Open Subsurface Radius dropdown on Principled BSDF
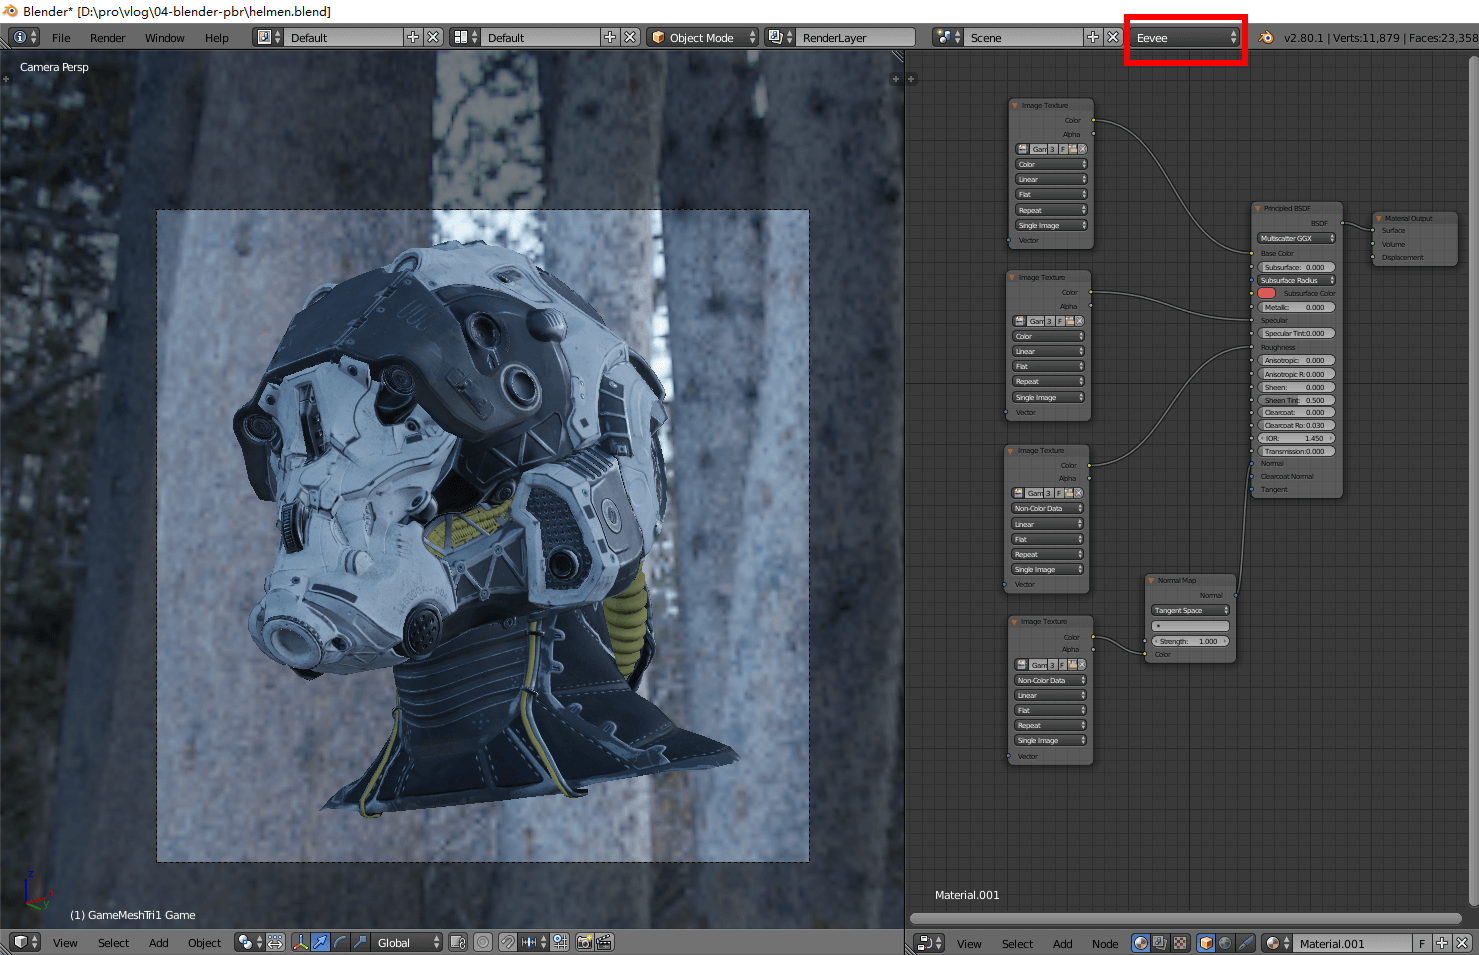The height and width of the screenshot is (955, 1479). click(1296, 280)
